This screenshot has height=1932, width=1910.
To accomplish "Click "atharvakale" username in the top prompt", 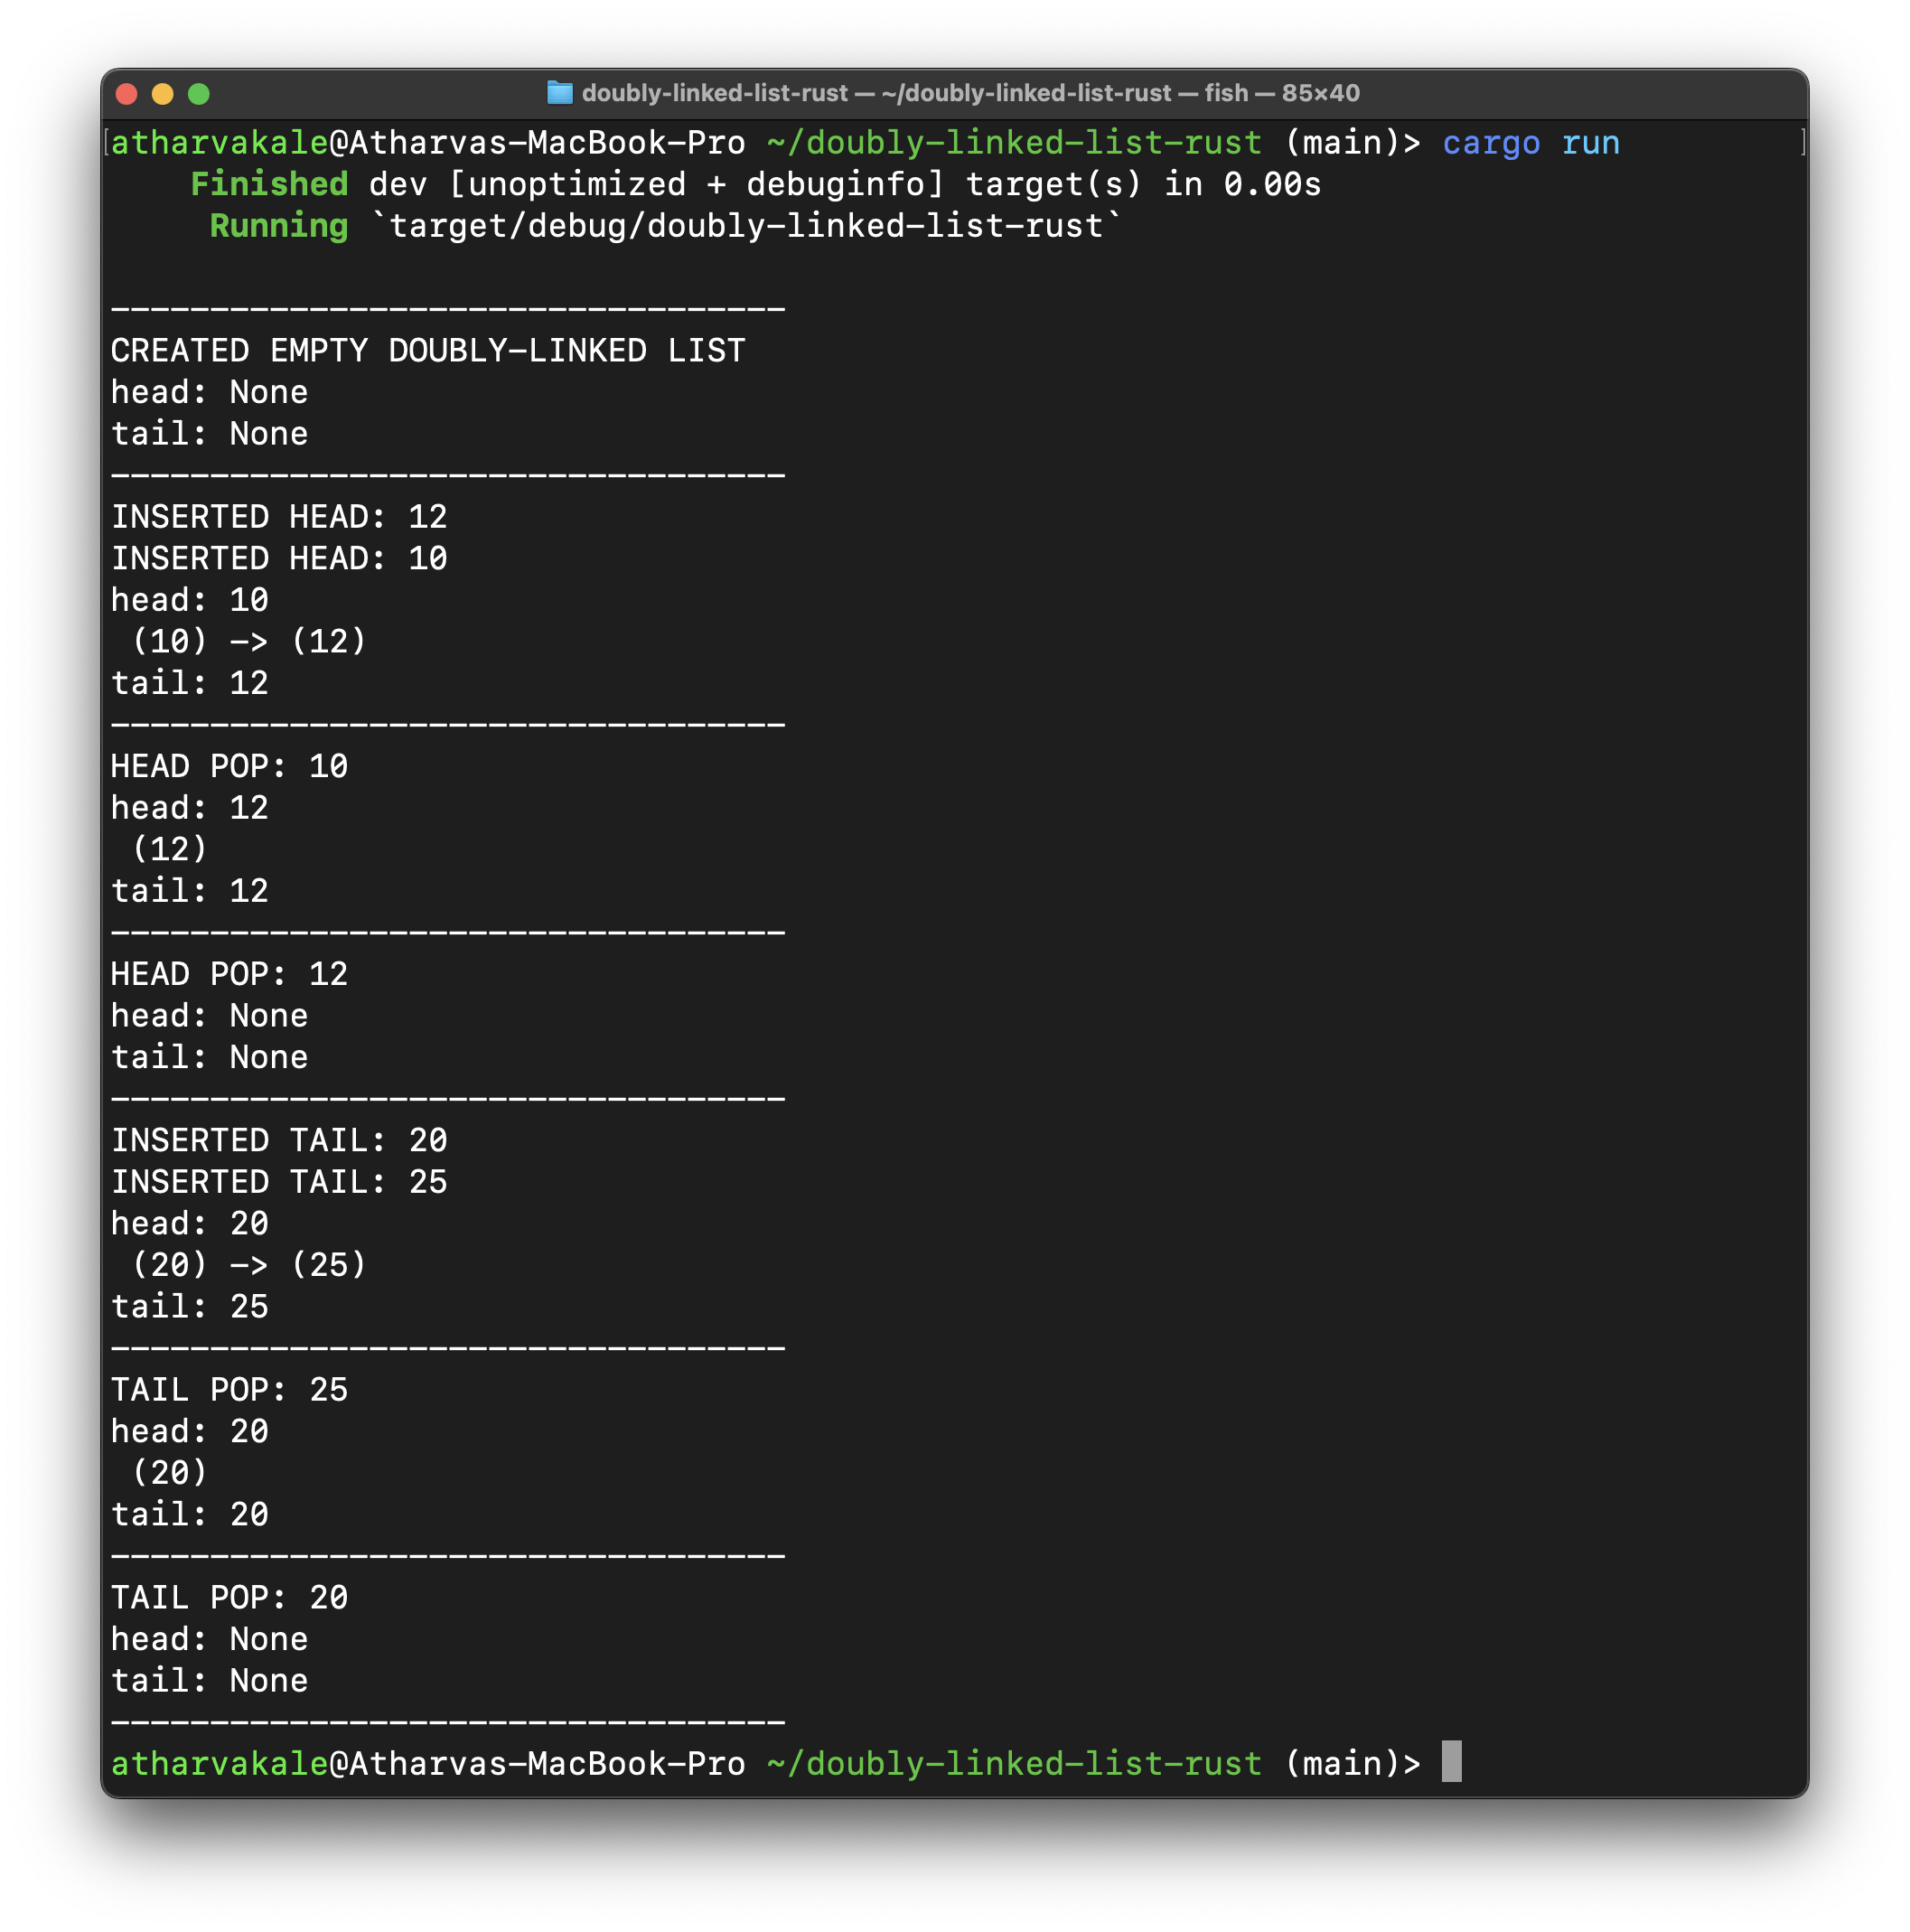I will [x=219, y=143].
